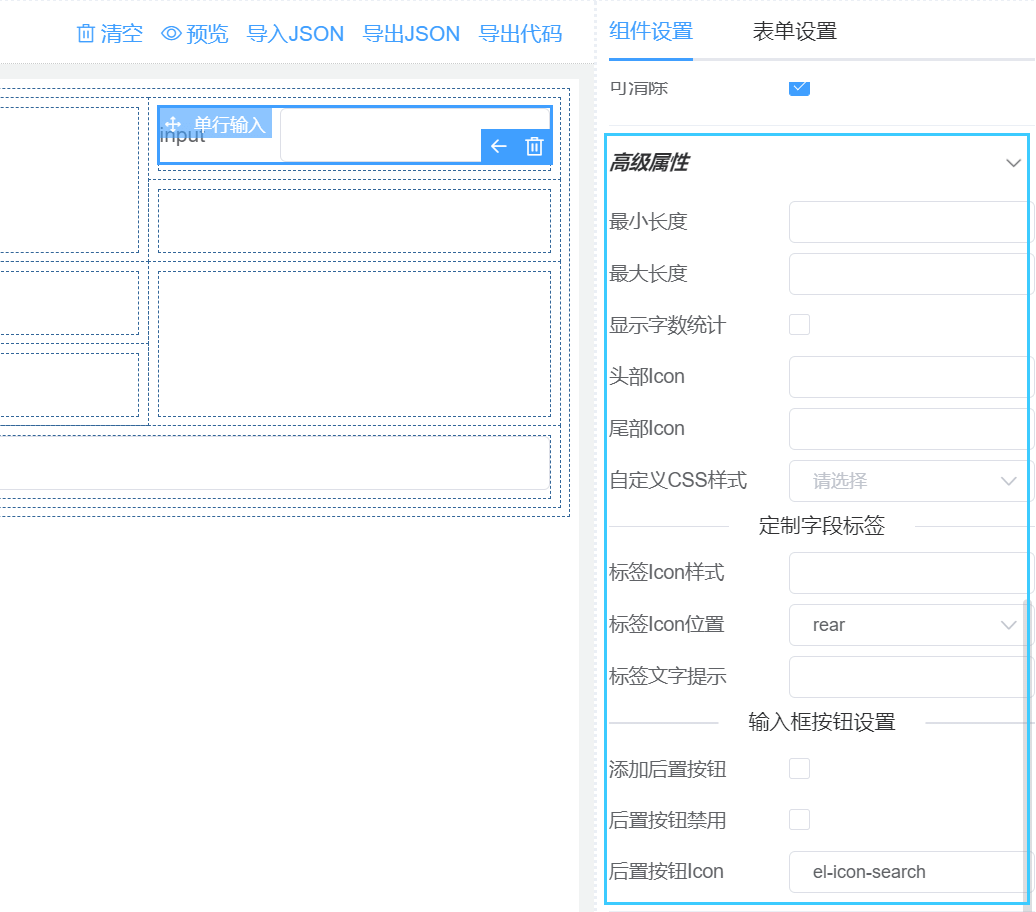Click the 后置按钮Icon input field
1036x912 pixels.
pos(910,872)
